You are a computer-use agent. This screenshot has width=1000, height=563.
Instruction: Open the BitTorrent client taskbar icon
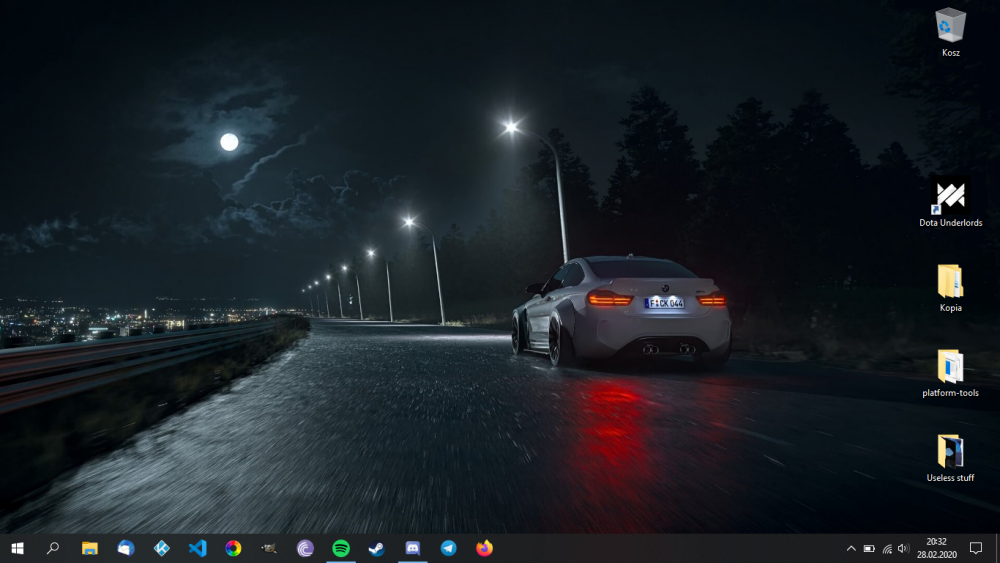305,548
